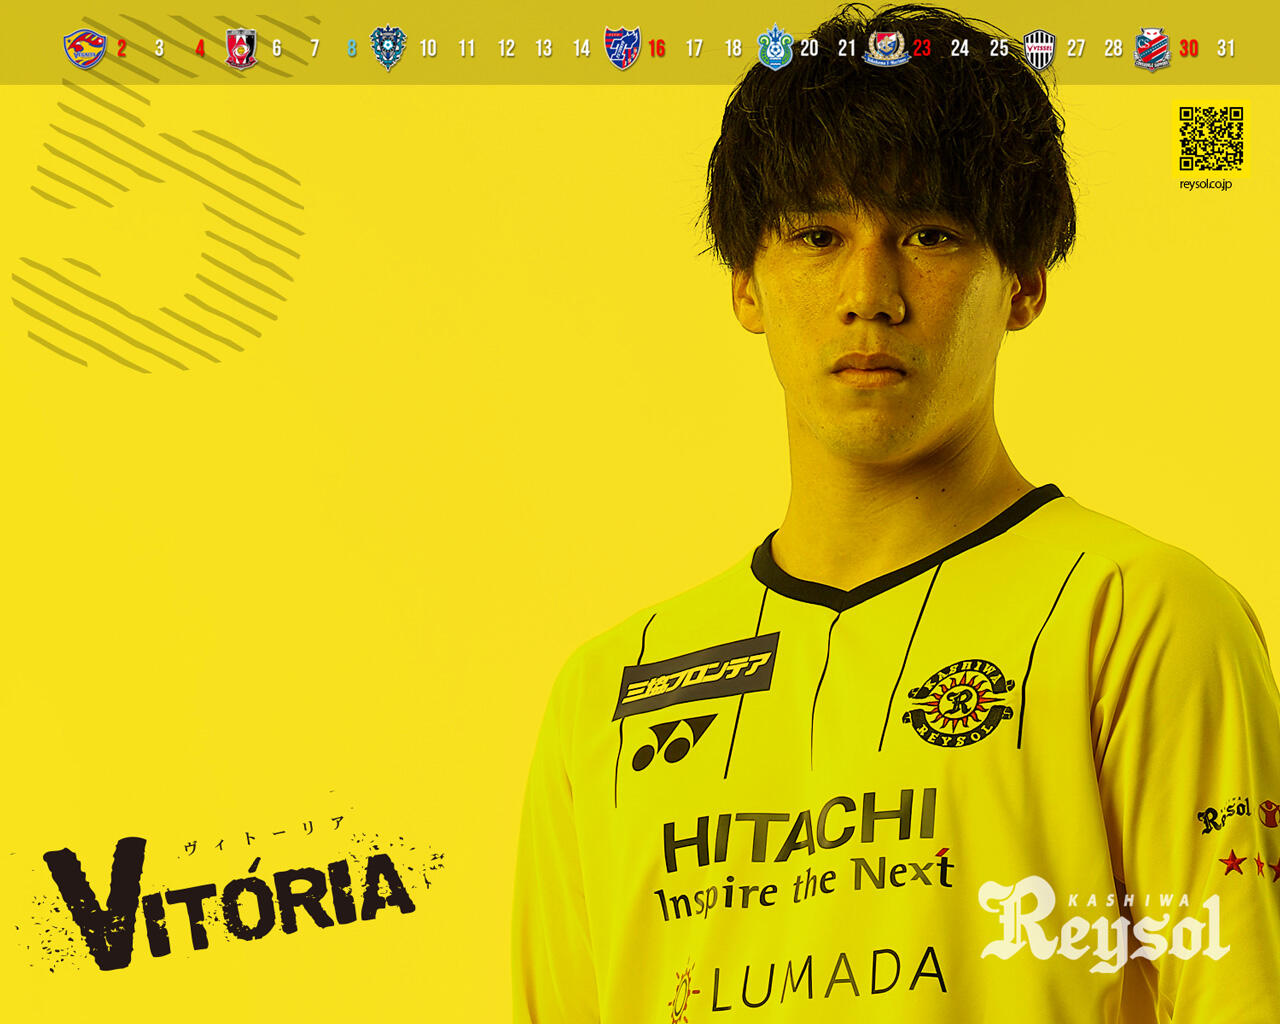Select the Vissel Kobe emblem
This screenshot has width=1280, height=1024.
click(x=1039, y=48)
